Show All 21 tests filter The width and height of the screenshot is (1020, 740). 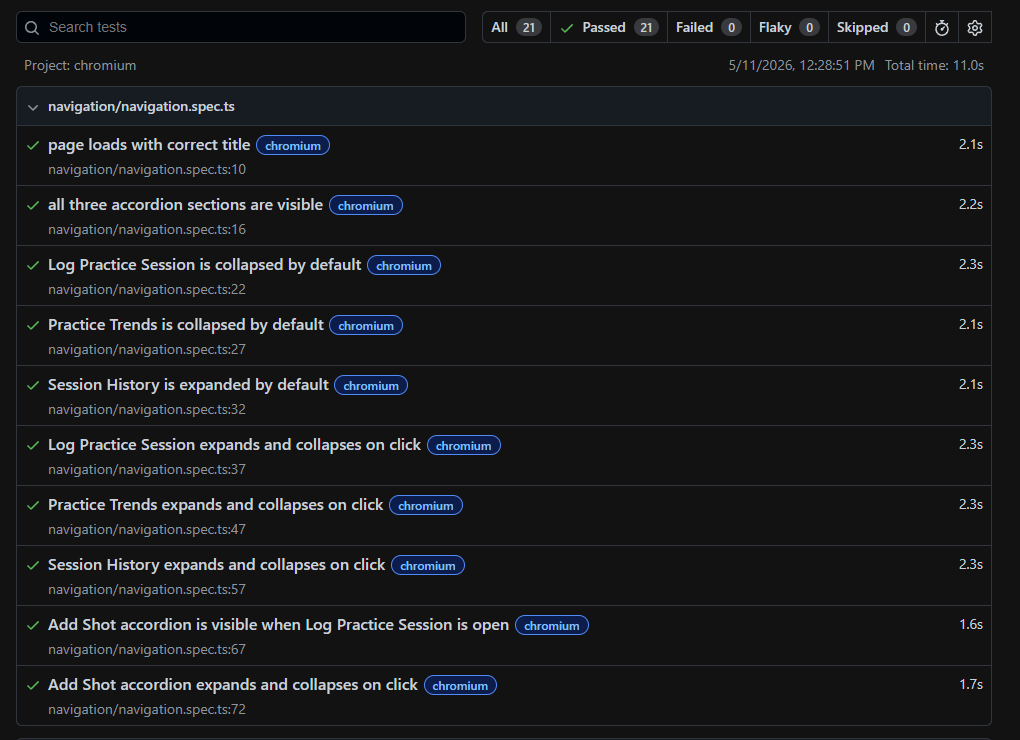click(x=516, y=27)
